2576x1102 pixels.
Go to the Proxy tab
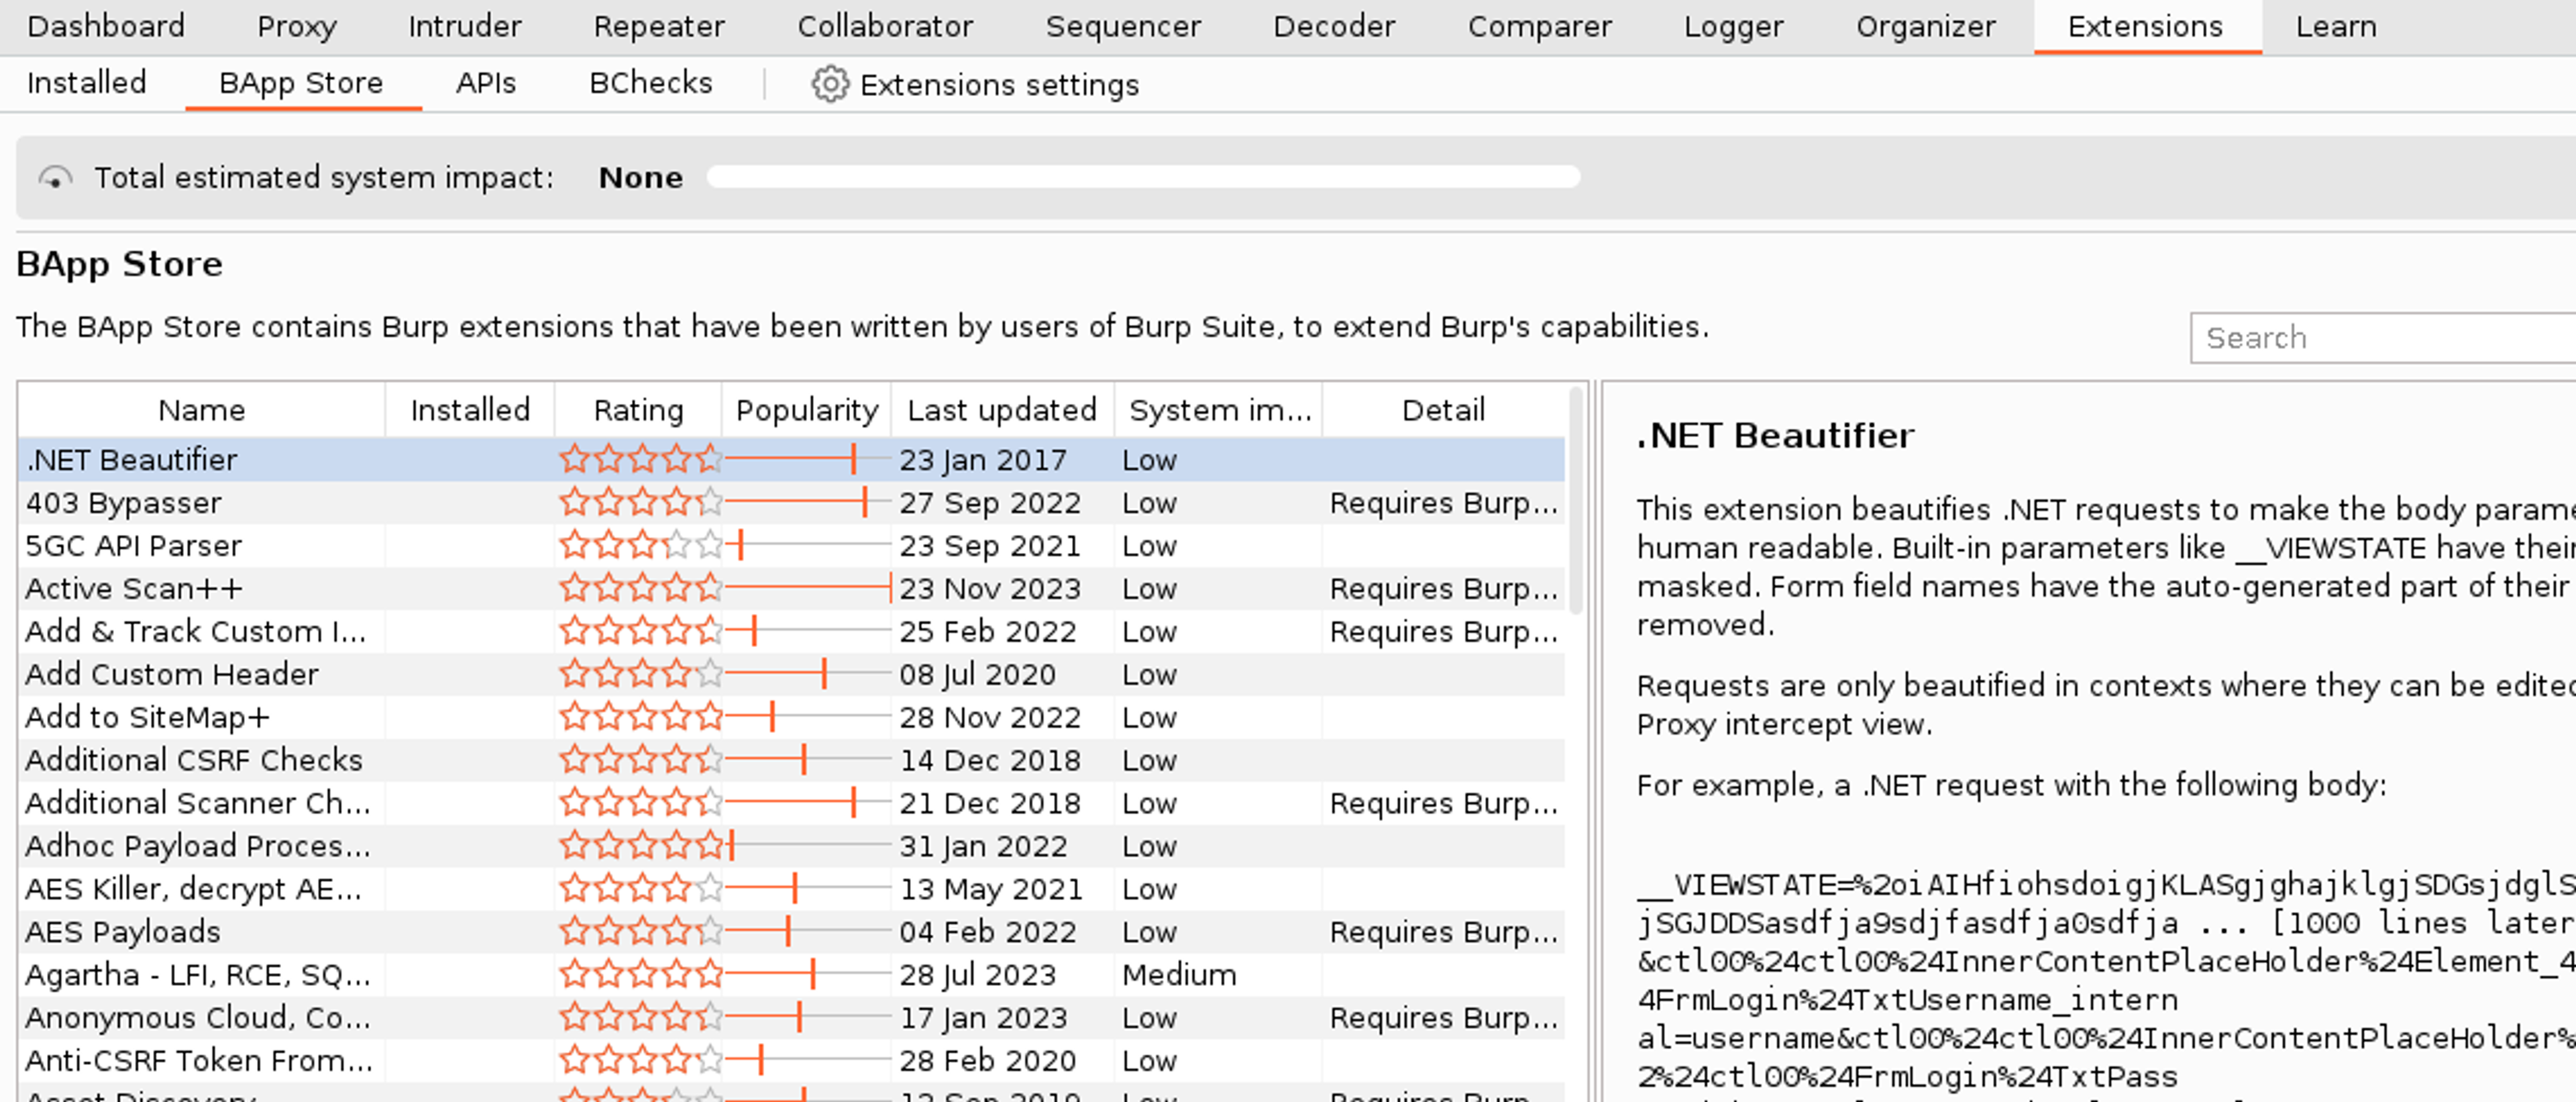point(296,26)
